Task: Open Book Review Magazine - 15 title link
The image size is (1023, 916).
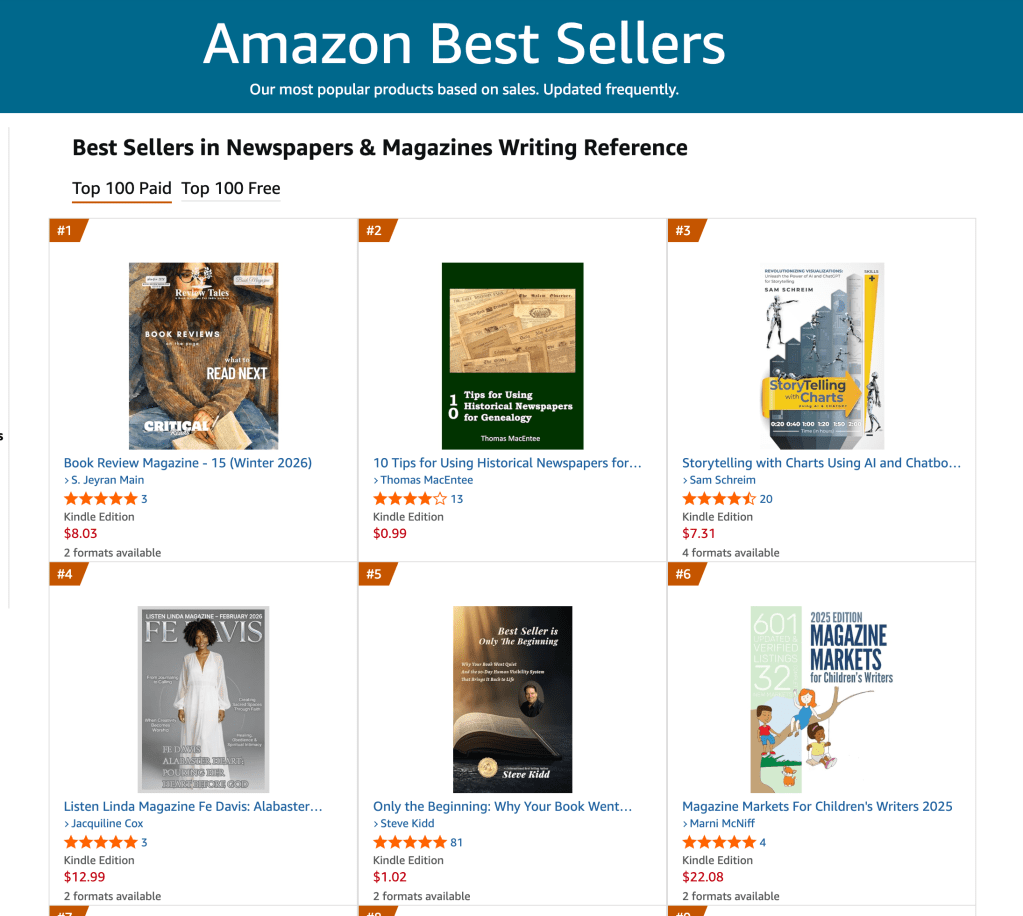Action: pyautogui.click(x=188, y=463)
